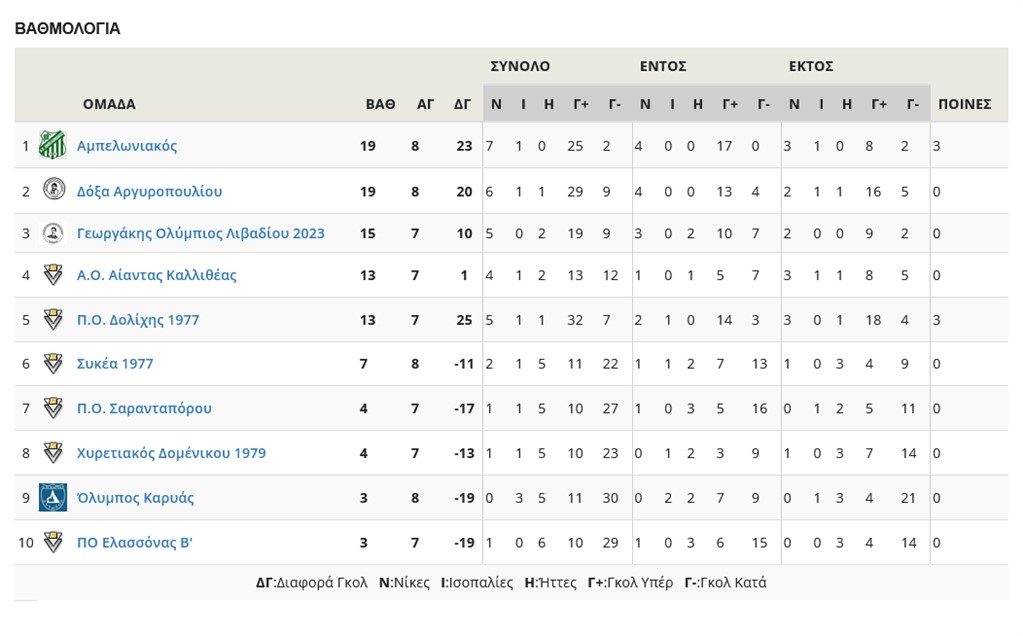
Task: Click the ΟΜΑΔΑ column header
Action: click(109, 104)
